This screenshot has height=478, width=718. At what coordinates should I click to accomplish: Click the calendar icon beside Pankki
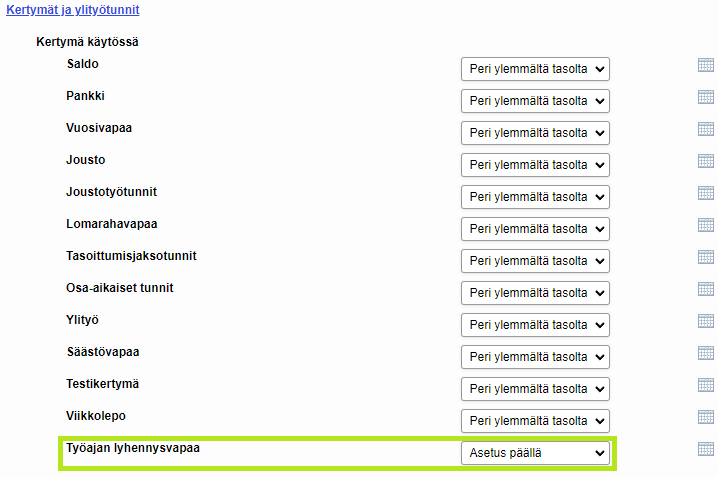point(706,97)
